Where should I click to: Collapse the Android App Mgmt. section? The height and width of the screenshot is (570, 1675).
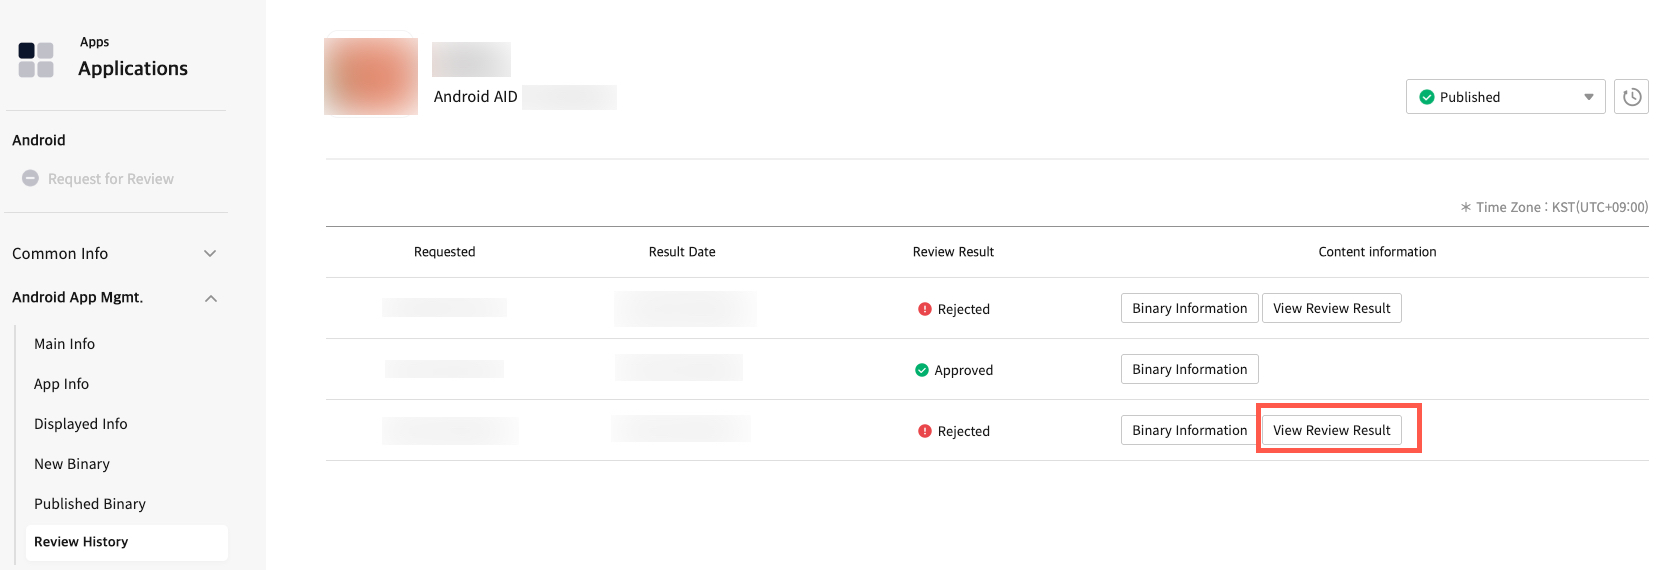(x=210, y=298)
